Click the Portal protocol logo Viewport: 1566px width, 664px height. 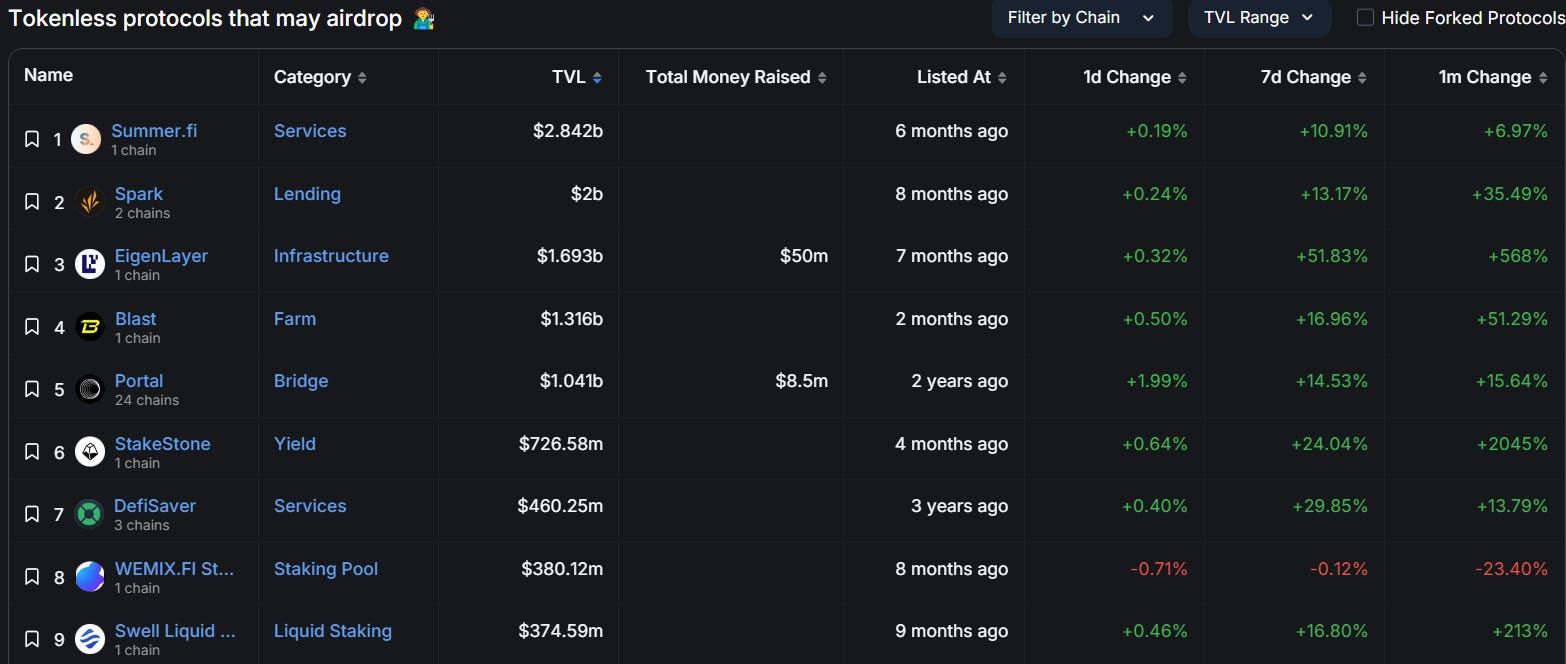click(x=90, y=389)
